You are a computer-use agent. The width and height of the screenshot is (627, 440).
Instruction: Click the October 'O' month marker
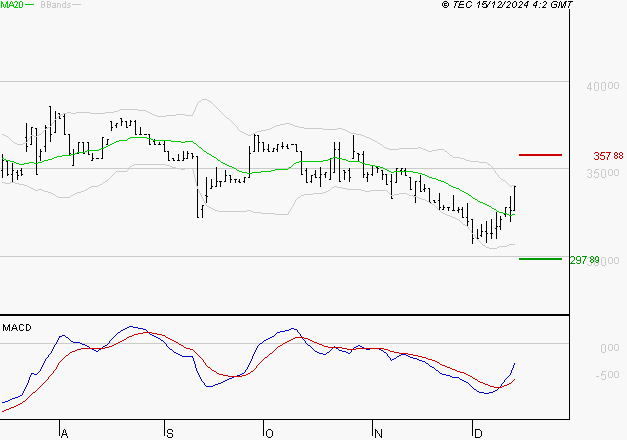click(x=269, y=433)
